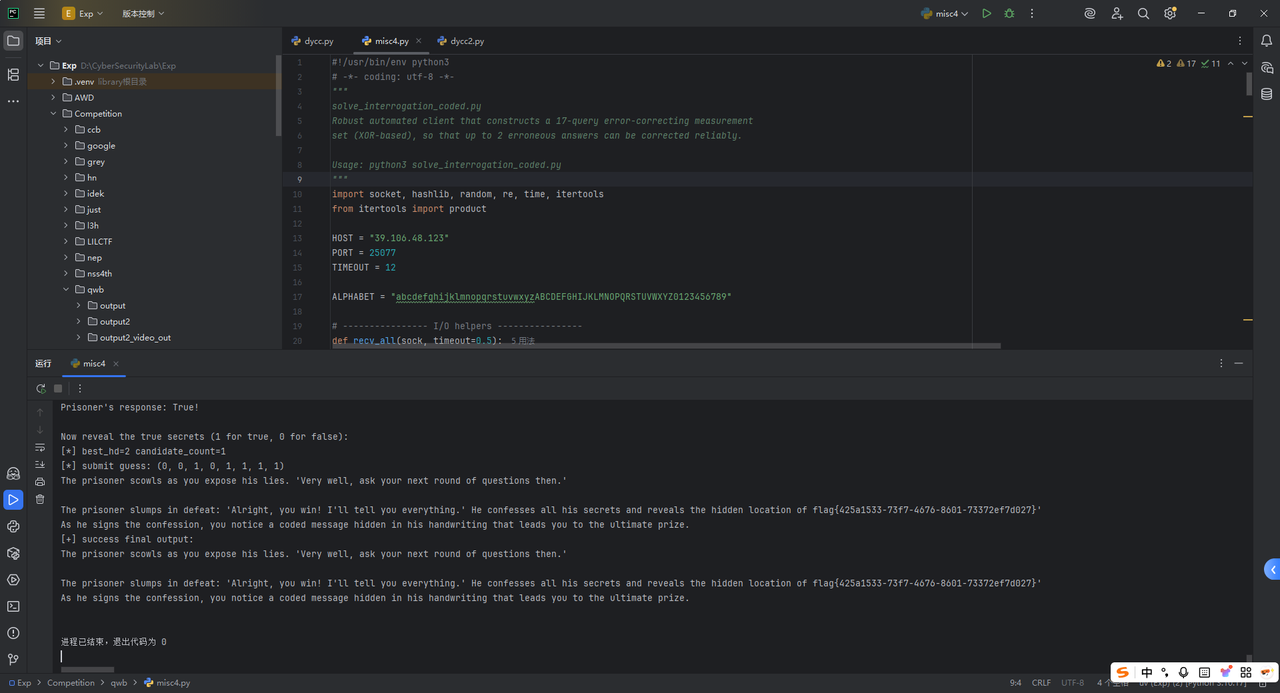Toggle scroll-to-end in the run console

tap(40, 464)
